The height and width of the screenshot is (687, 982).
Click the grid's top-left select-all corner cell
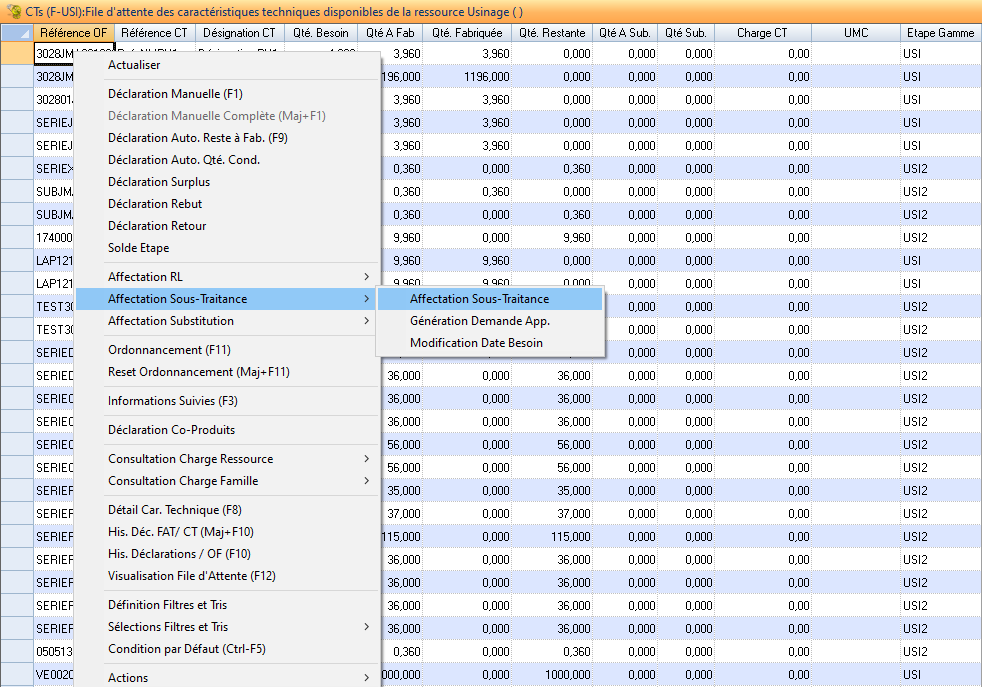pyautogui.click(x=16, y=33)
